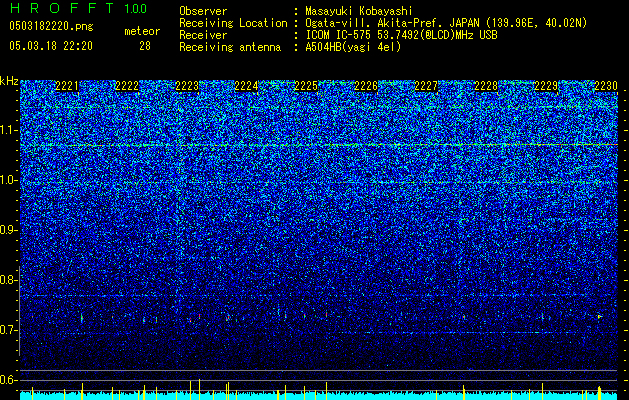The image size is (629, 400).
Task: Click the 1.1 kHz axis tick label
Action: coord(8,130)
